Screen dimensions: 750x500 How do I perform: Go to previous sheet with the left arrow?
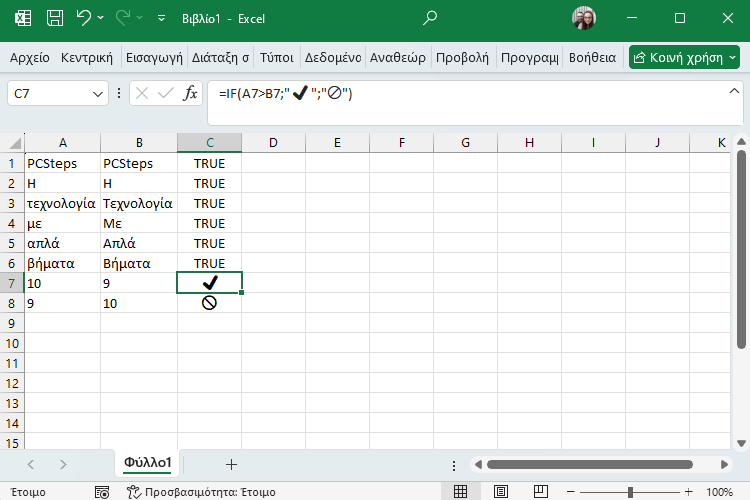[31, 464]
